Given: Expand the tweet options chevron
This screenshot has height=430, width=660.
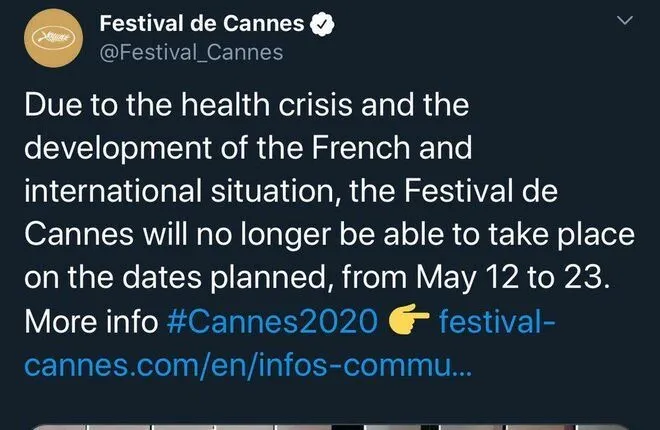Looking at the screenshot, I should coord(627,21).
